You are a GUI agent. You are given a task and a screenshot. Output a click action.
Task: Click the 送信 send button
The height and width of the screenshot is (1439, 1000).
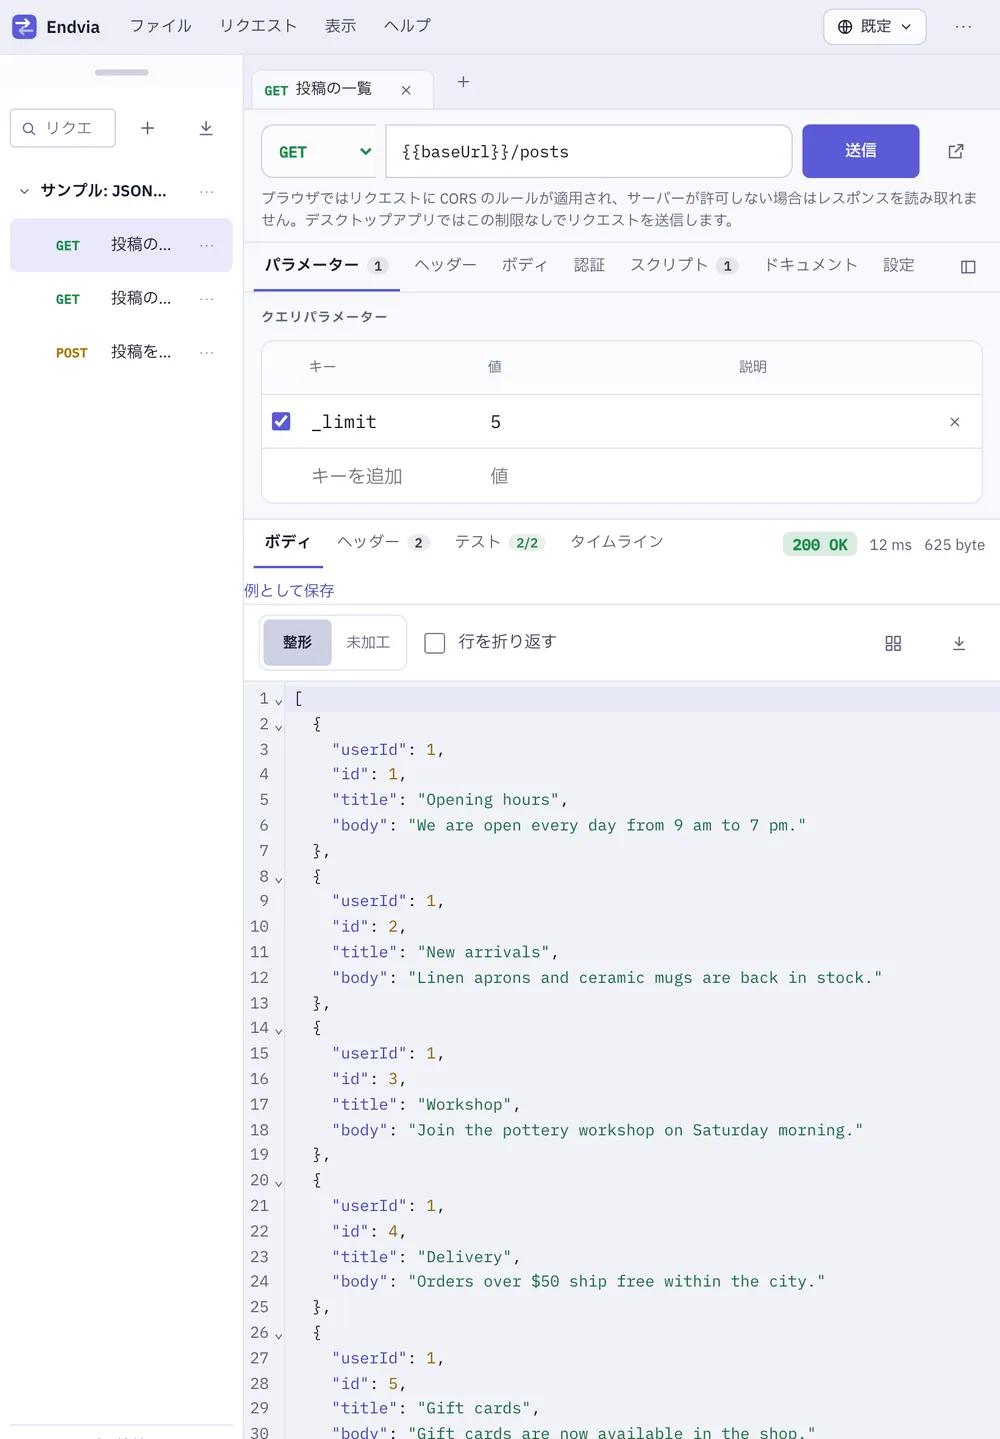click(861, 151)
